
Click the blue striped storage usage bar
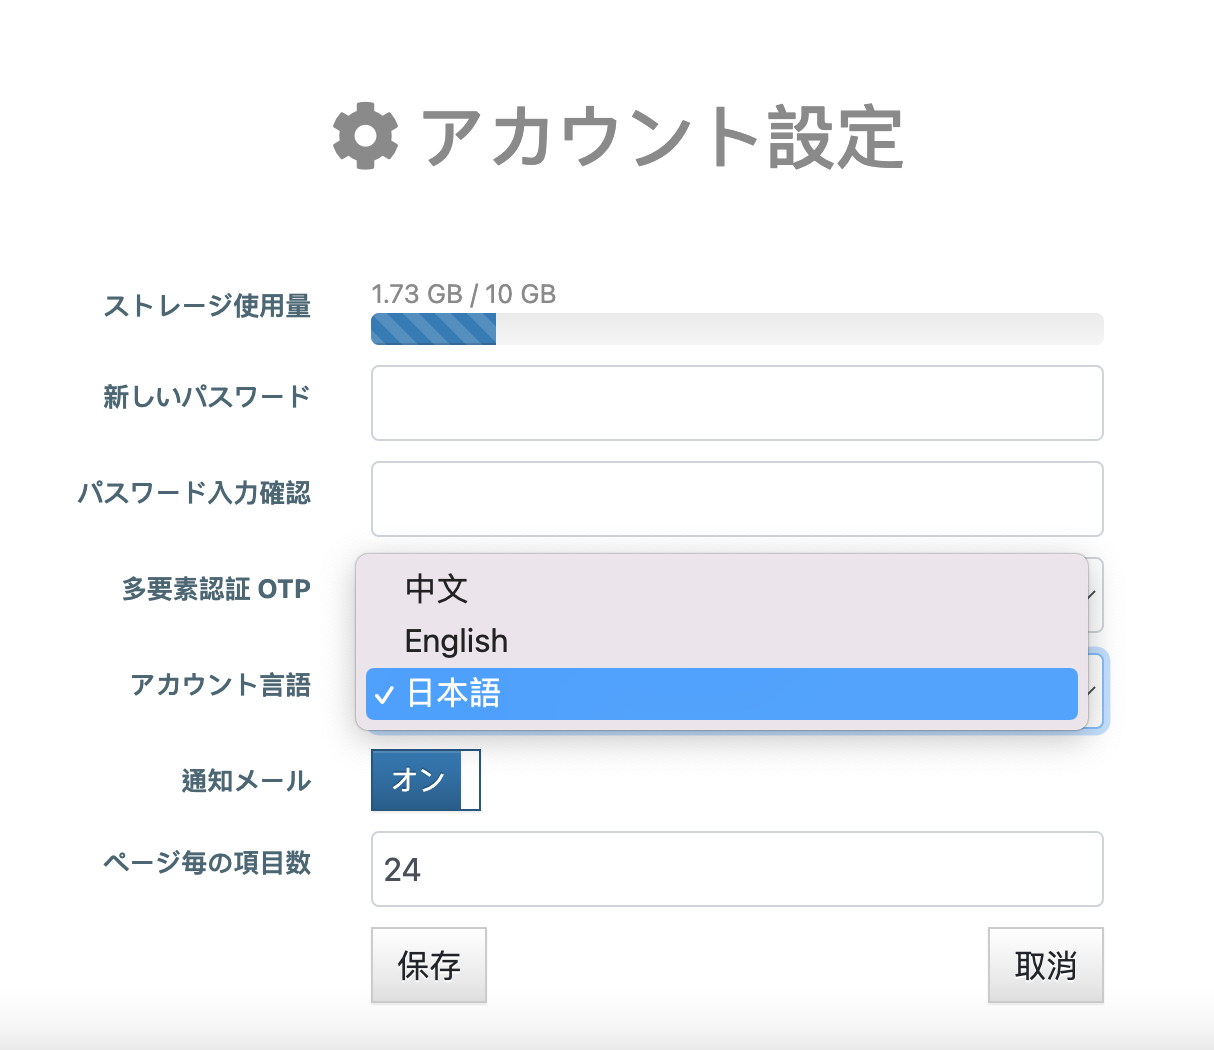[x=434, y=329]
